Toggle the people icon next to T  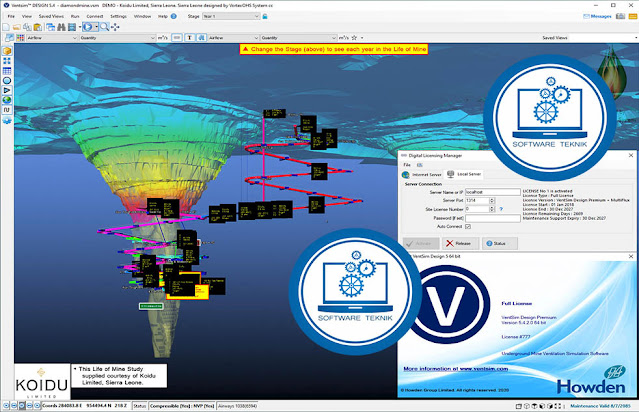201,37
